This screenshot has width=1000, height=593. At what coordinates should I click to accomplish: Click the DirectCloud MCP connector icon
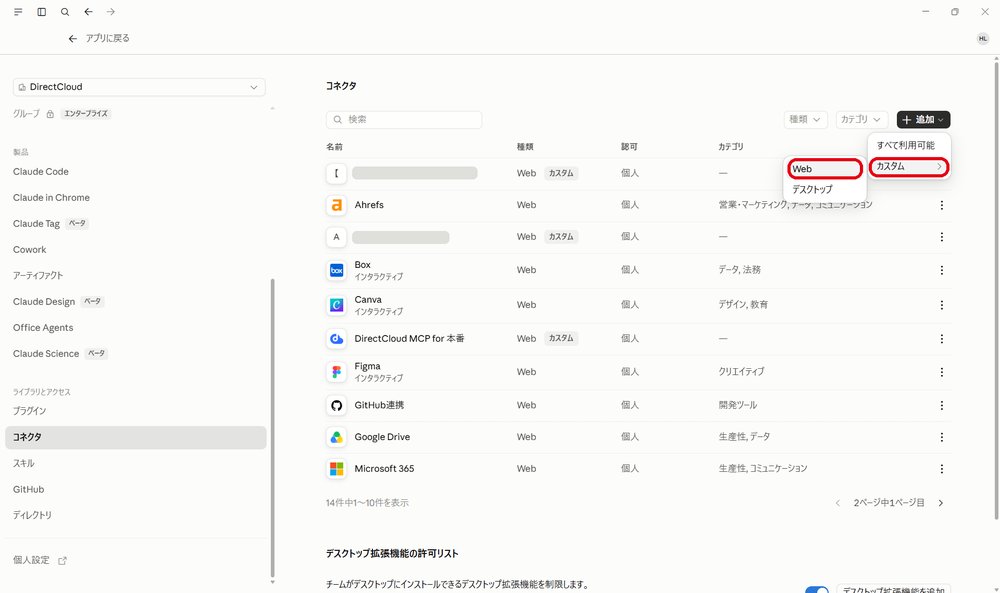point(336,339)
